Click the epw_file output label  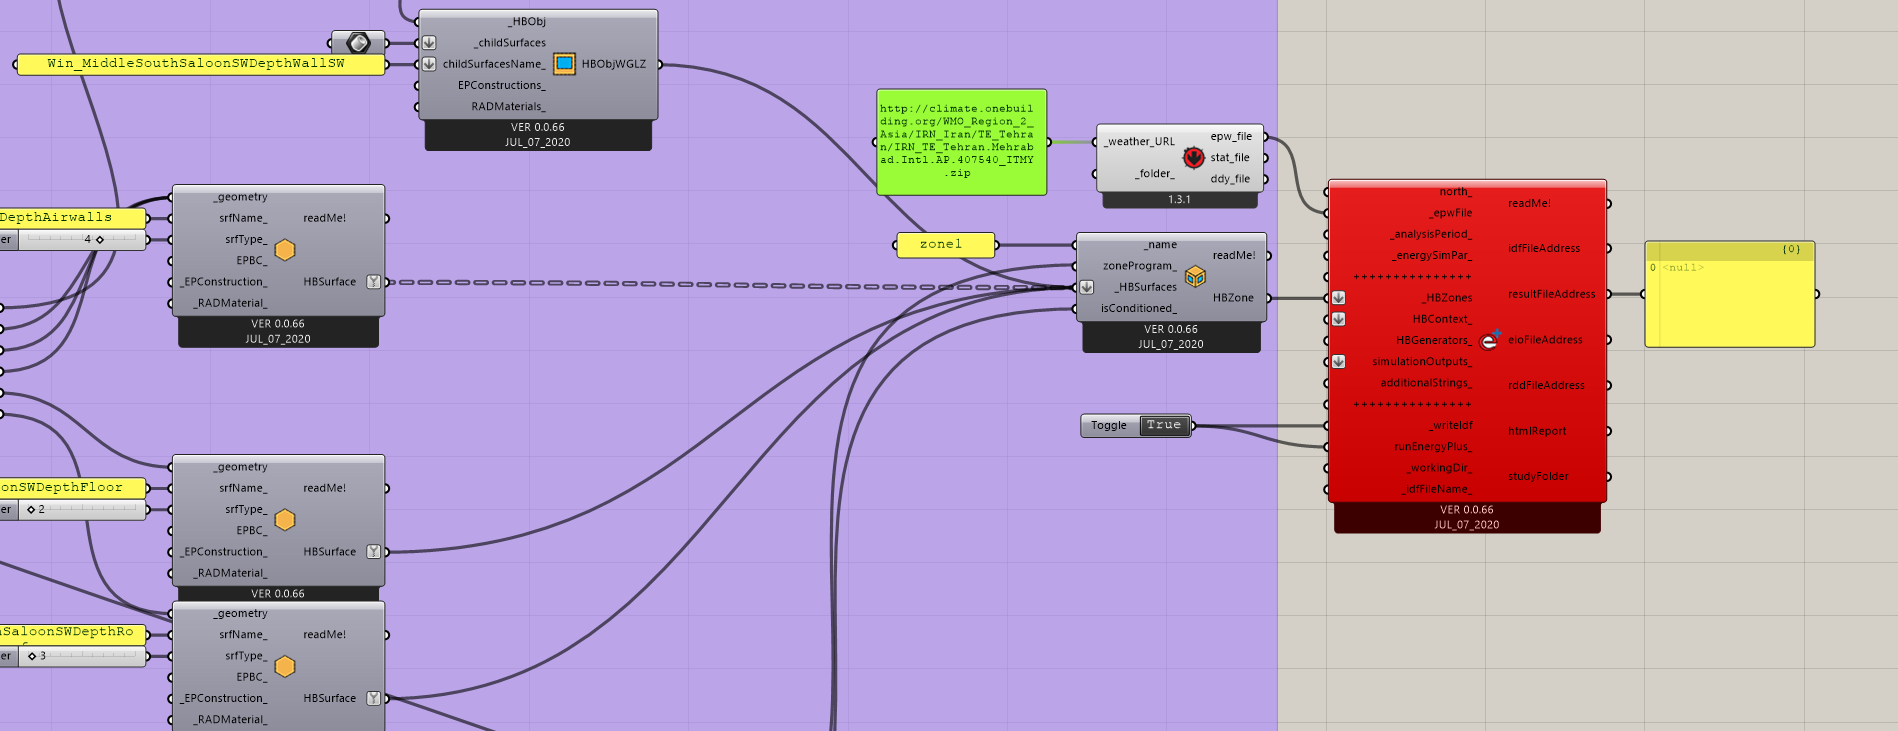(x=1230, y=137)
